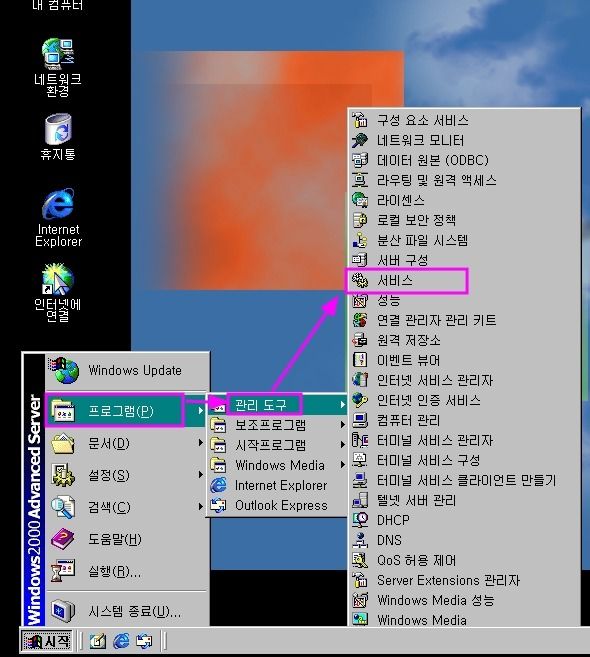Screen dimensions: 590x657
Task: Click the 컴퓨터 관리 icon
Action: click(360, 420)
